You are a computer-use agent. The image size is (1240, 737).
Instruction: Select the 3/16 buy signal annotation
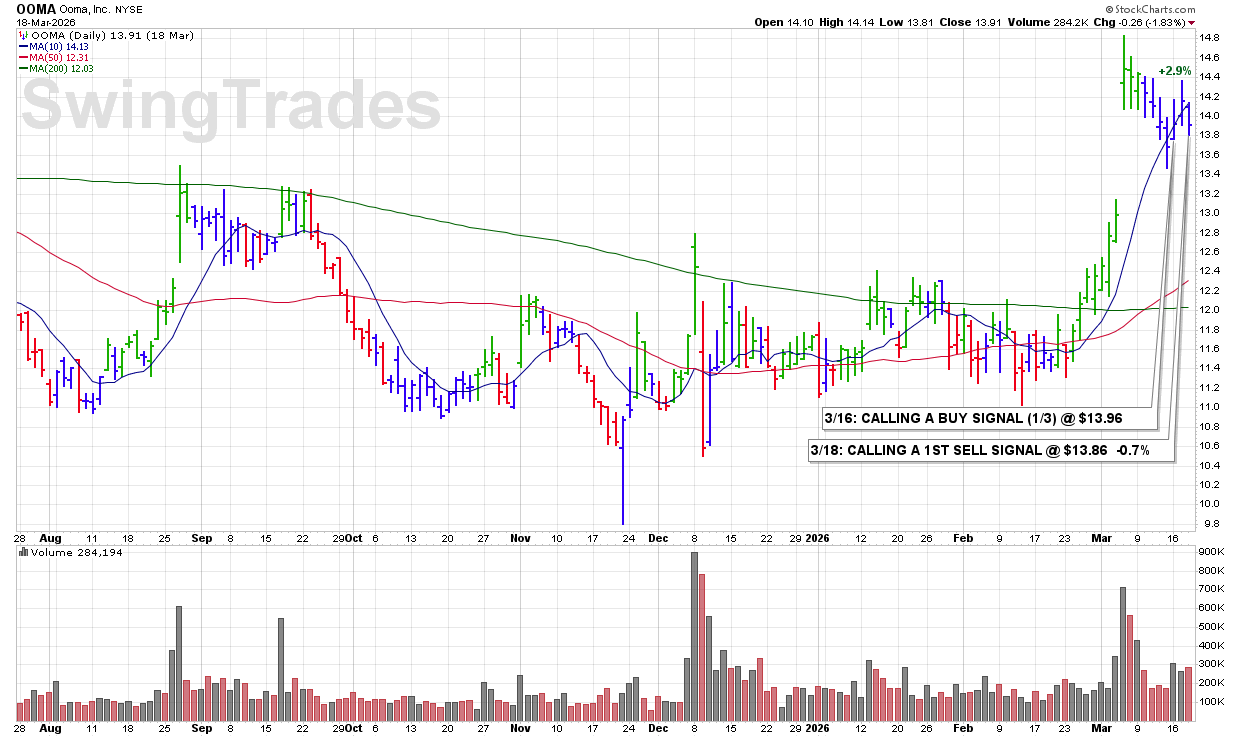click(981, 416)
